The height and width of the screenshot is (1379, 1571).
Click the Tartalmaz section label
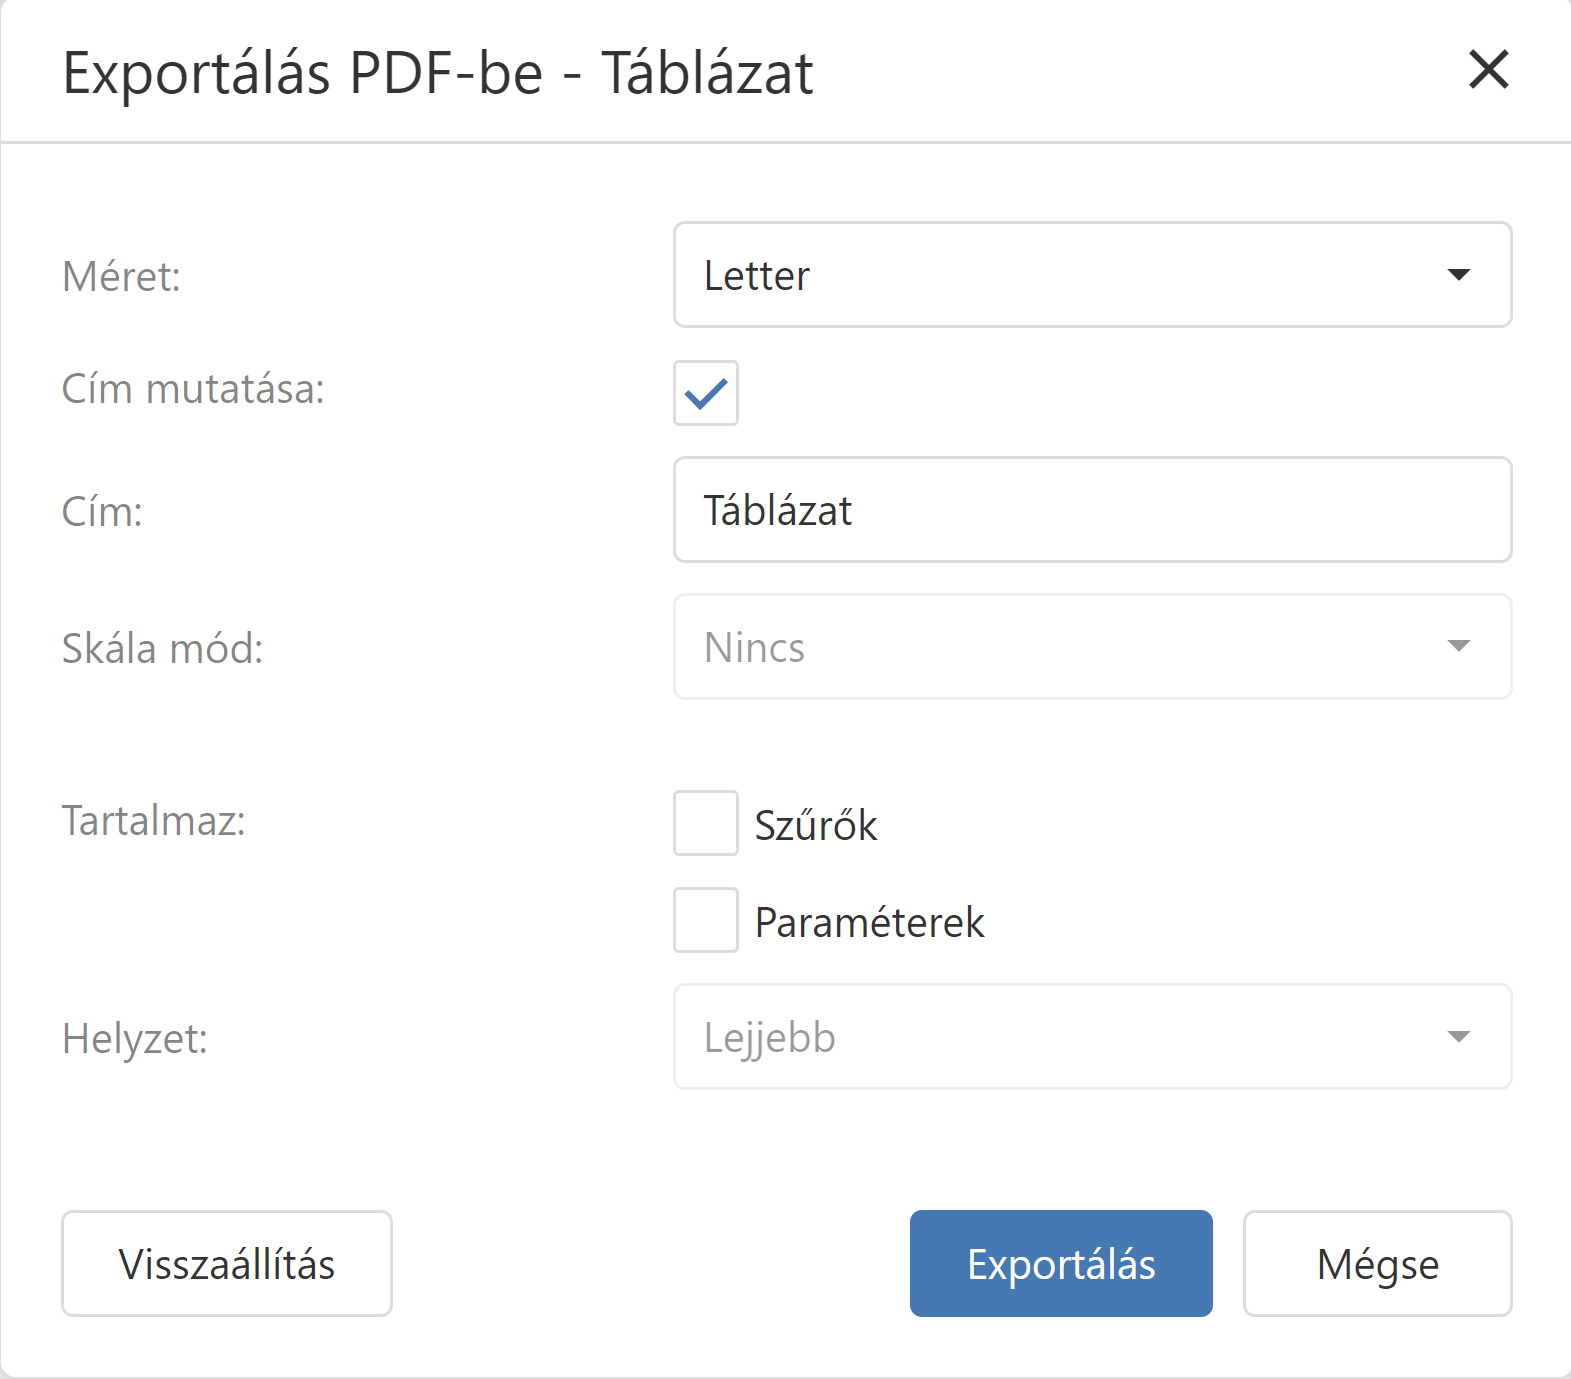tap(153, 821)
